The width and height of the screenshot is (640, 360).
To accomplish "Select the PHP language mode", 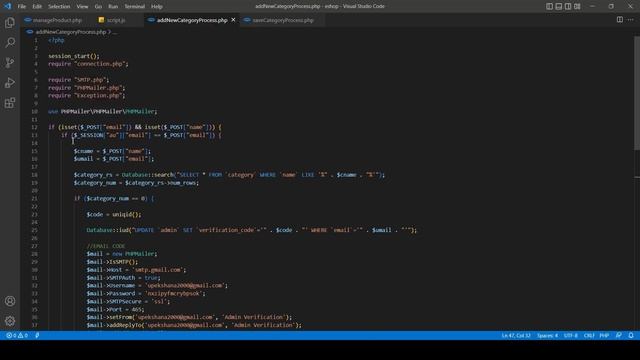I will [604, 336].
